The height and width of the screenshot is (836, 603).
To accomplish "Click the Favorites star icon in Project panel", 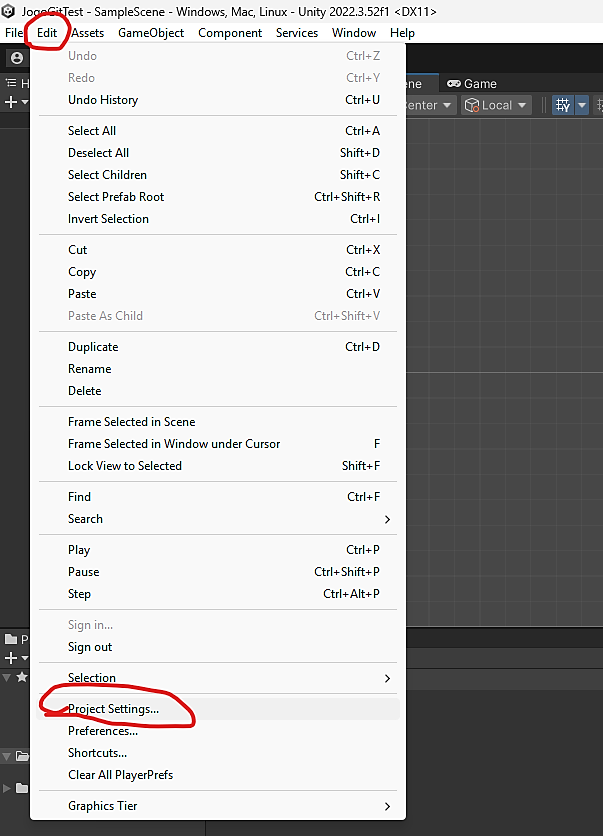I will (20, 678).
